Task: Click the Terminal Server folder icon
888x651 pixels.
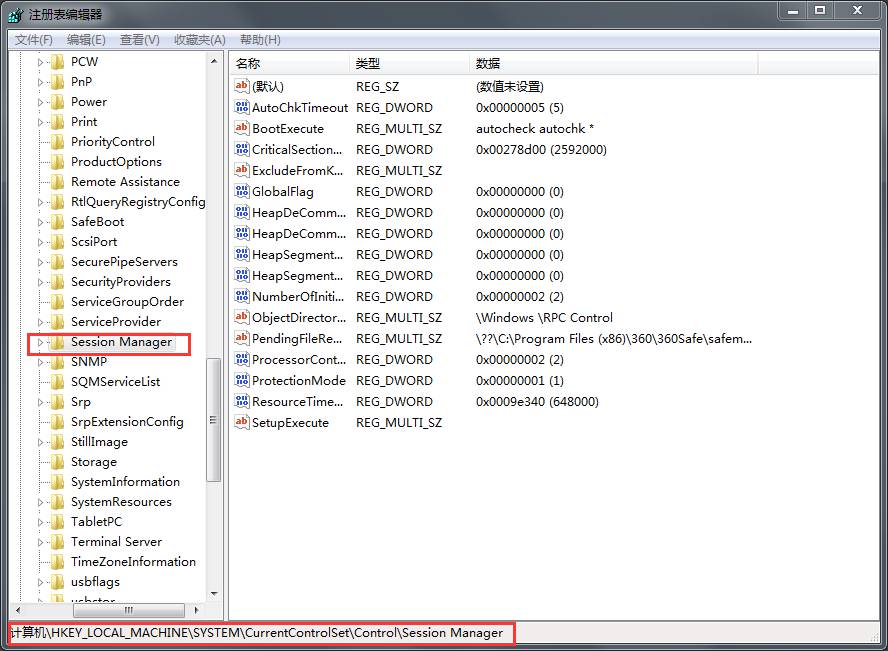Action: click(57, 542)
